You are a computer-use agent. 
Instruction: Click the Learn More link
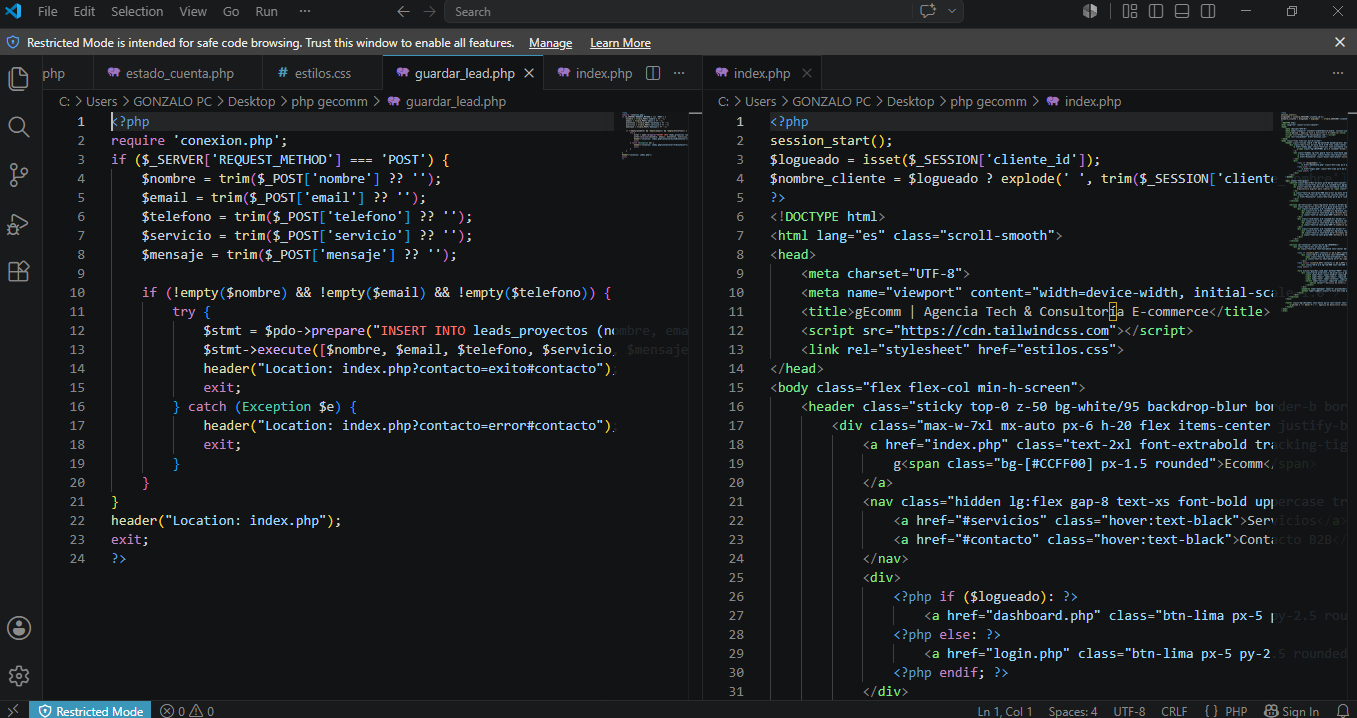tap(620, 43)
